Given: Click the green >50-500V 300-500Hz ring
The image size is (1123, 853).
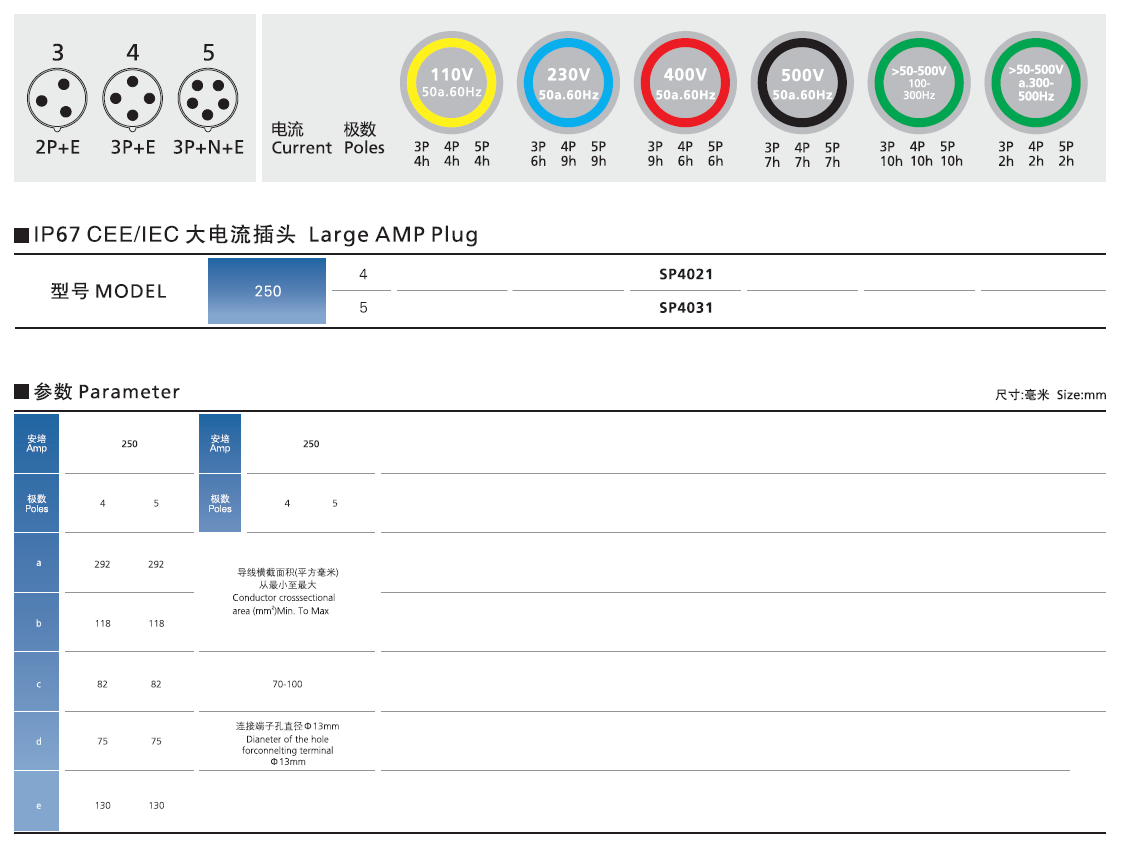Looking at the screenshot, I should 1036,82.
